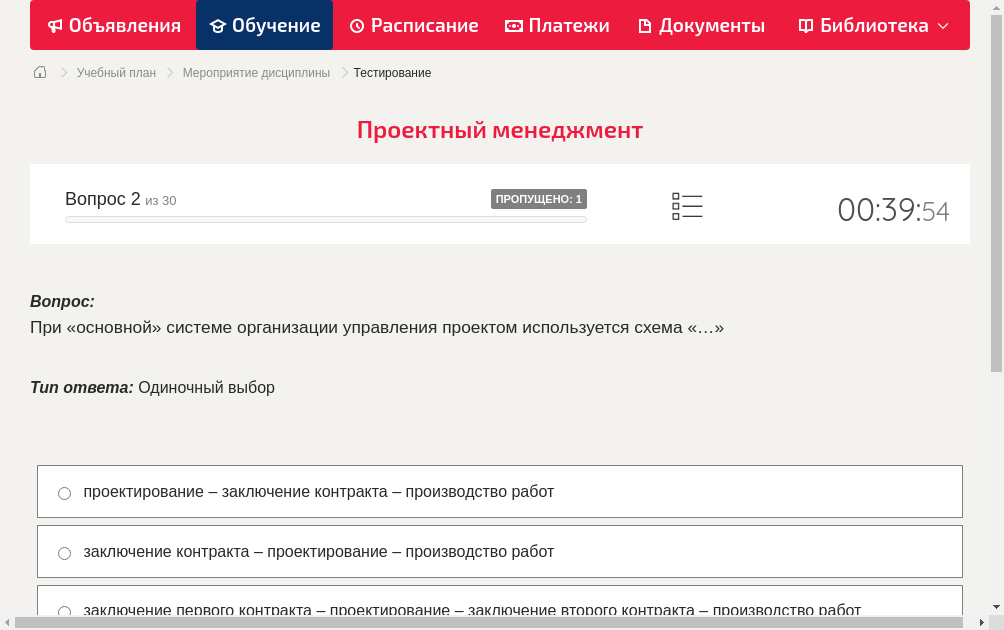Select the graduation cap icon on Обучение
Screen dimensions: 1004x630
coord(217,25)
